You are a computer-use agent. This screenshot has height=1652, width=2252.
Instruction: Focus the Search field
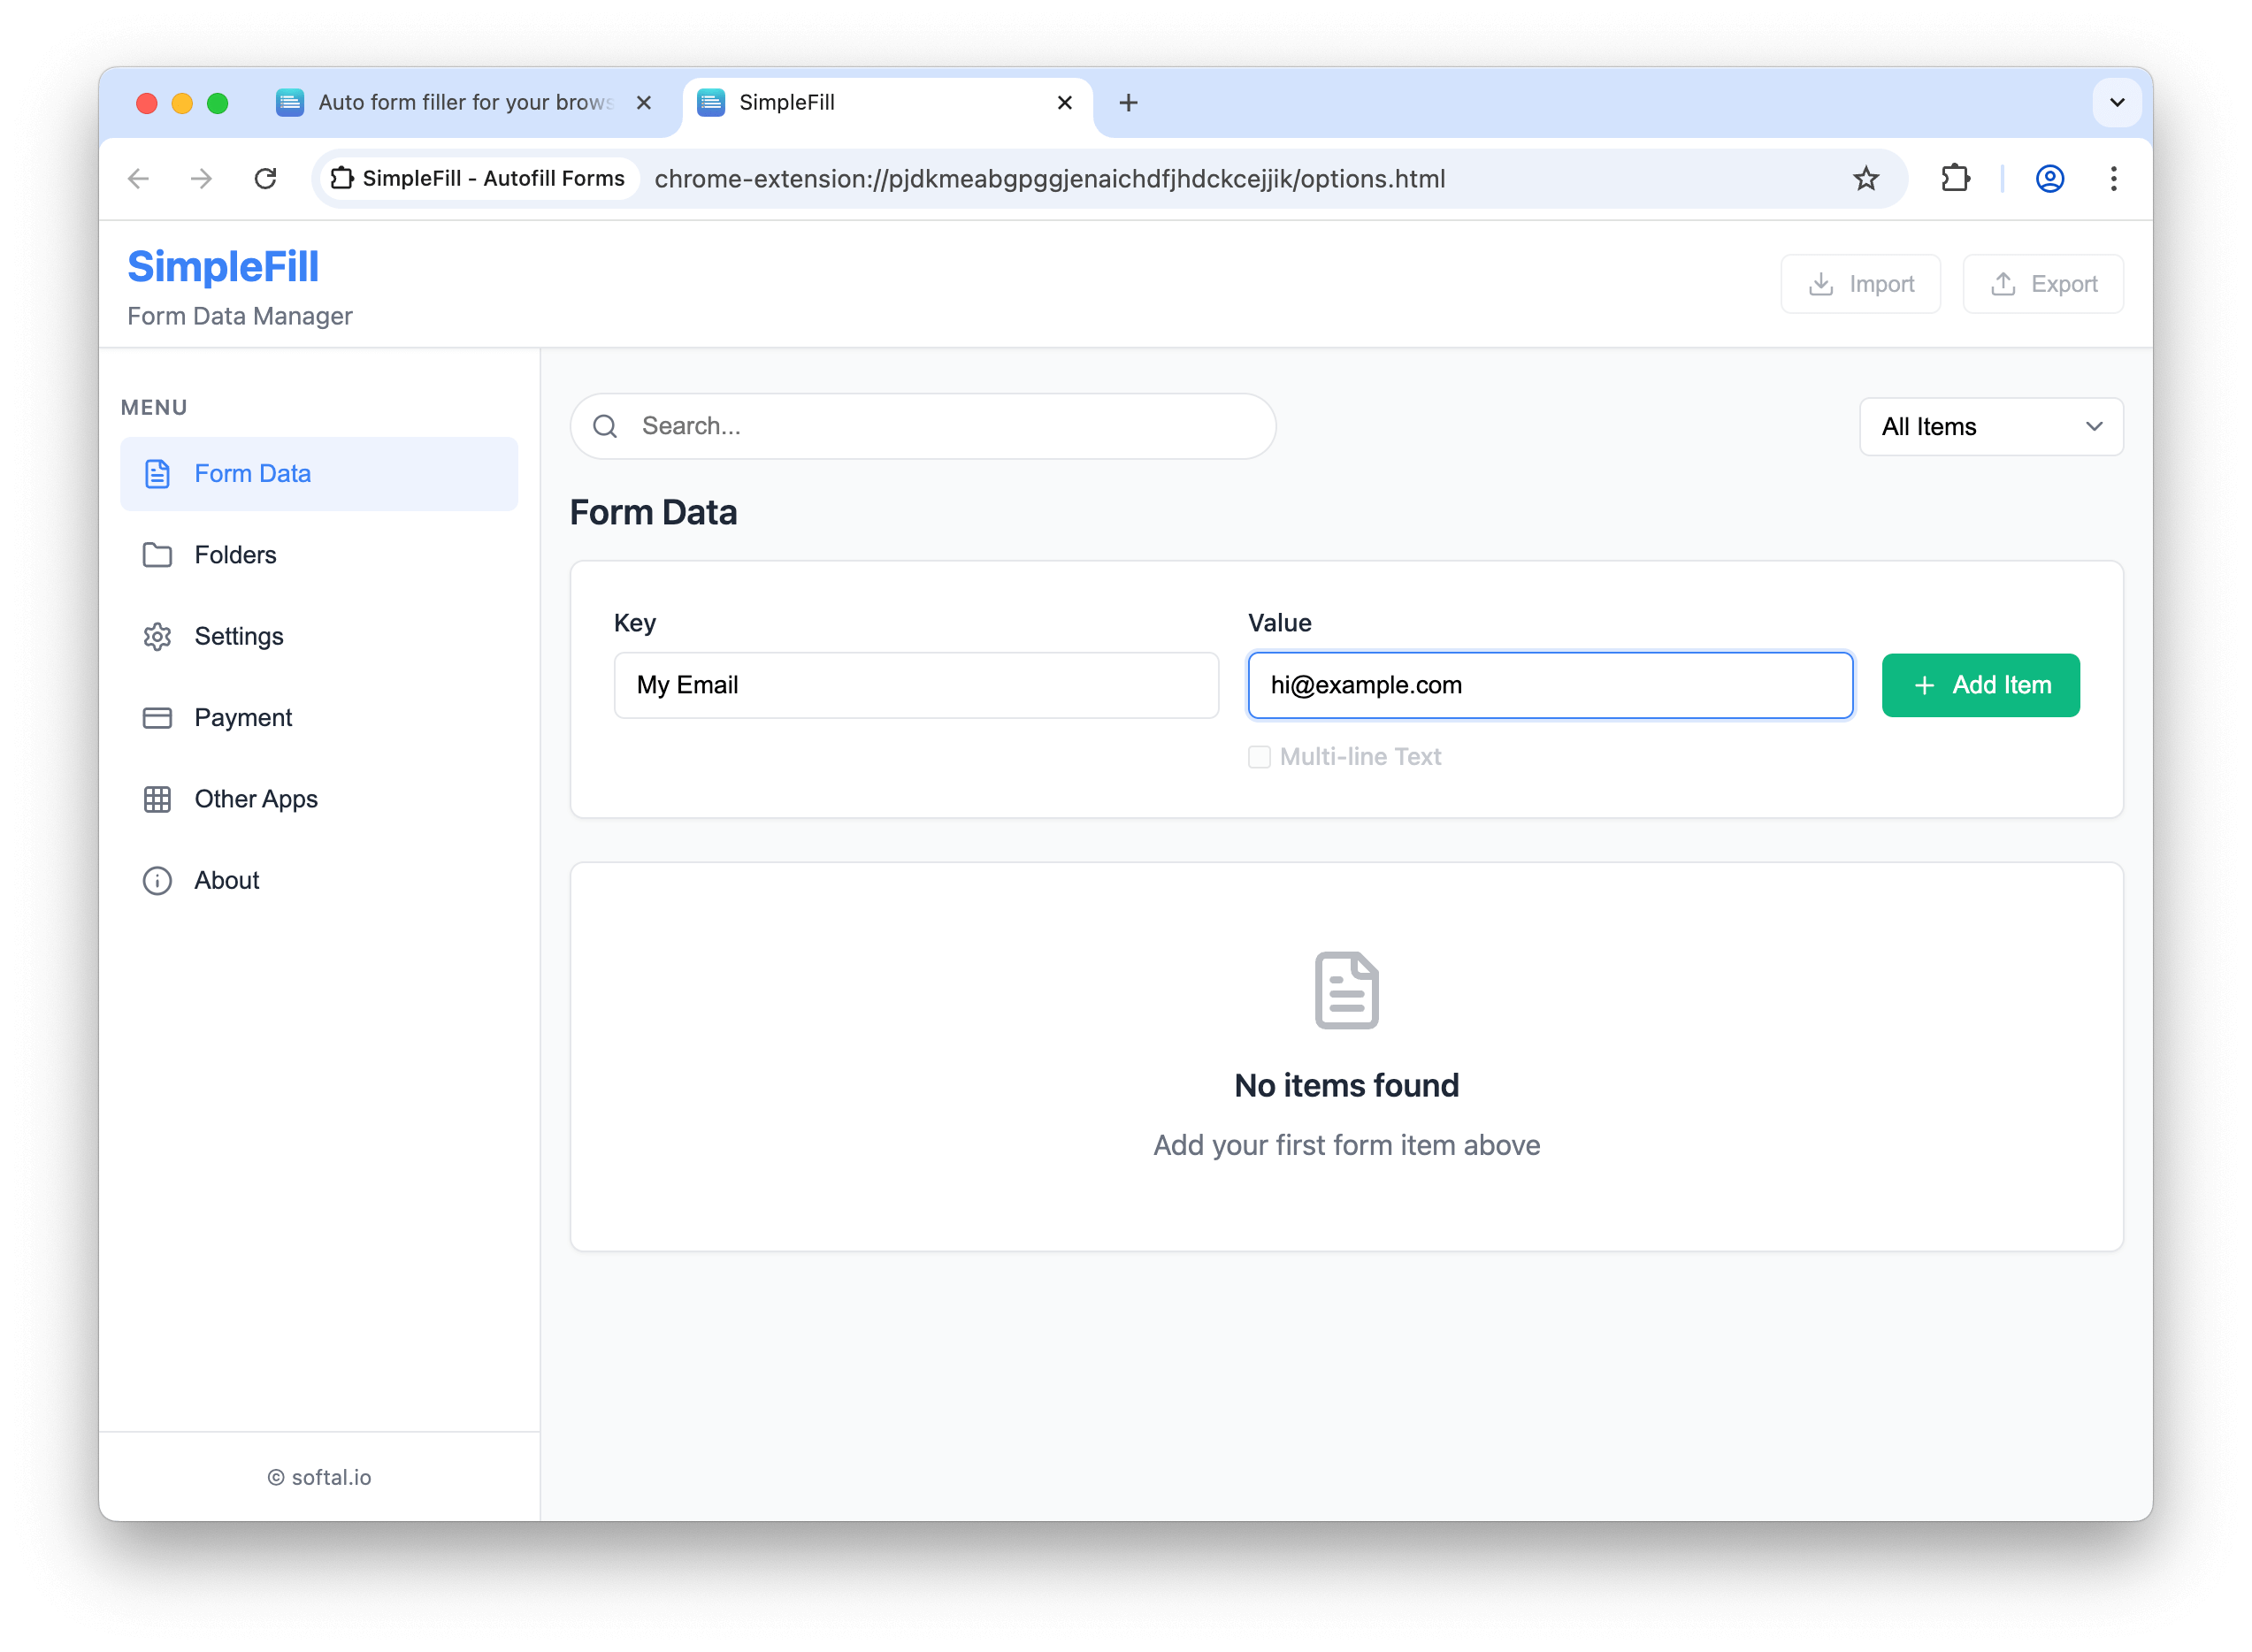(x=923, y=426)
